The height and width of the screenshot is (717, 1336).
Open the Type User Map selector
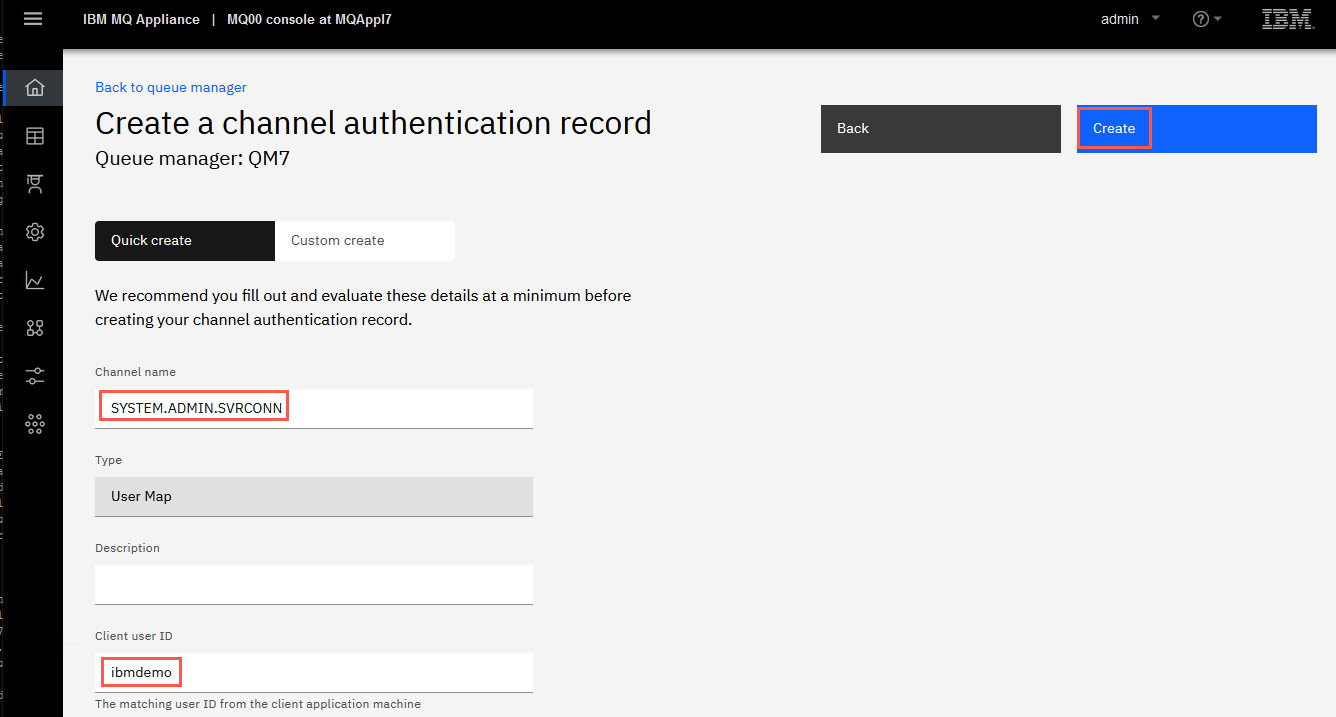tap(314, 496)
